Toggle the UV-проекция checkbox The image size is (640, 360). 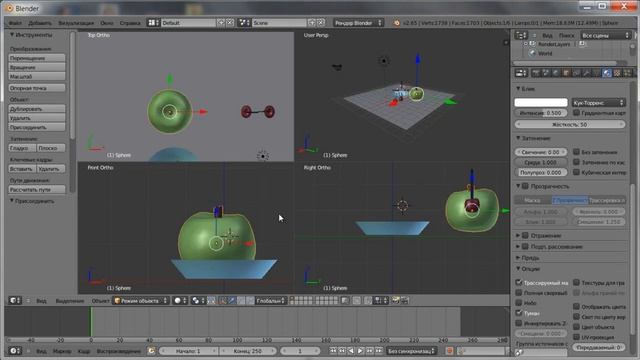pyautogui.click(x=576, y=337)
